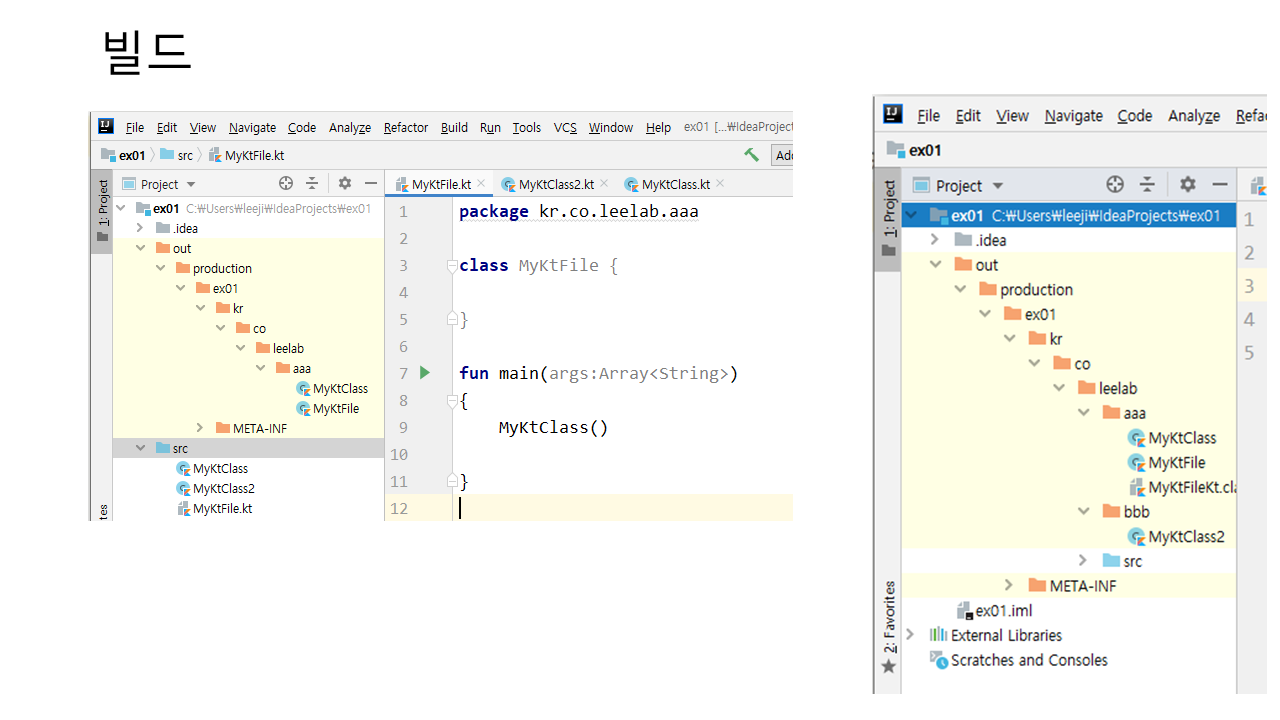Expand the External Libraries node

coord(910,635)
